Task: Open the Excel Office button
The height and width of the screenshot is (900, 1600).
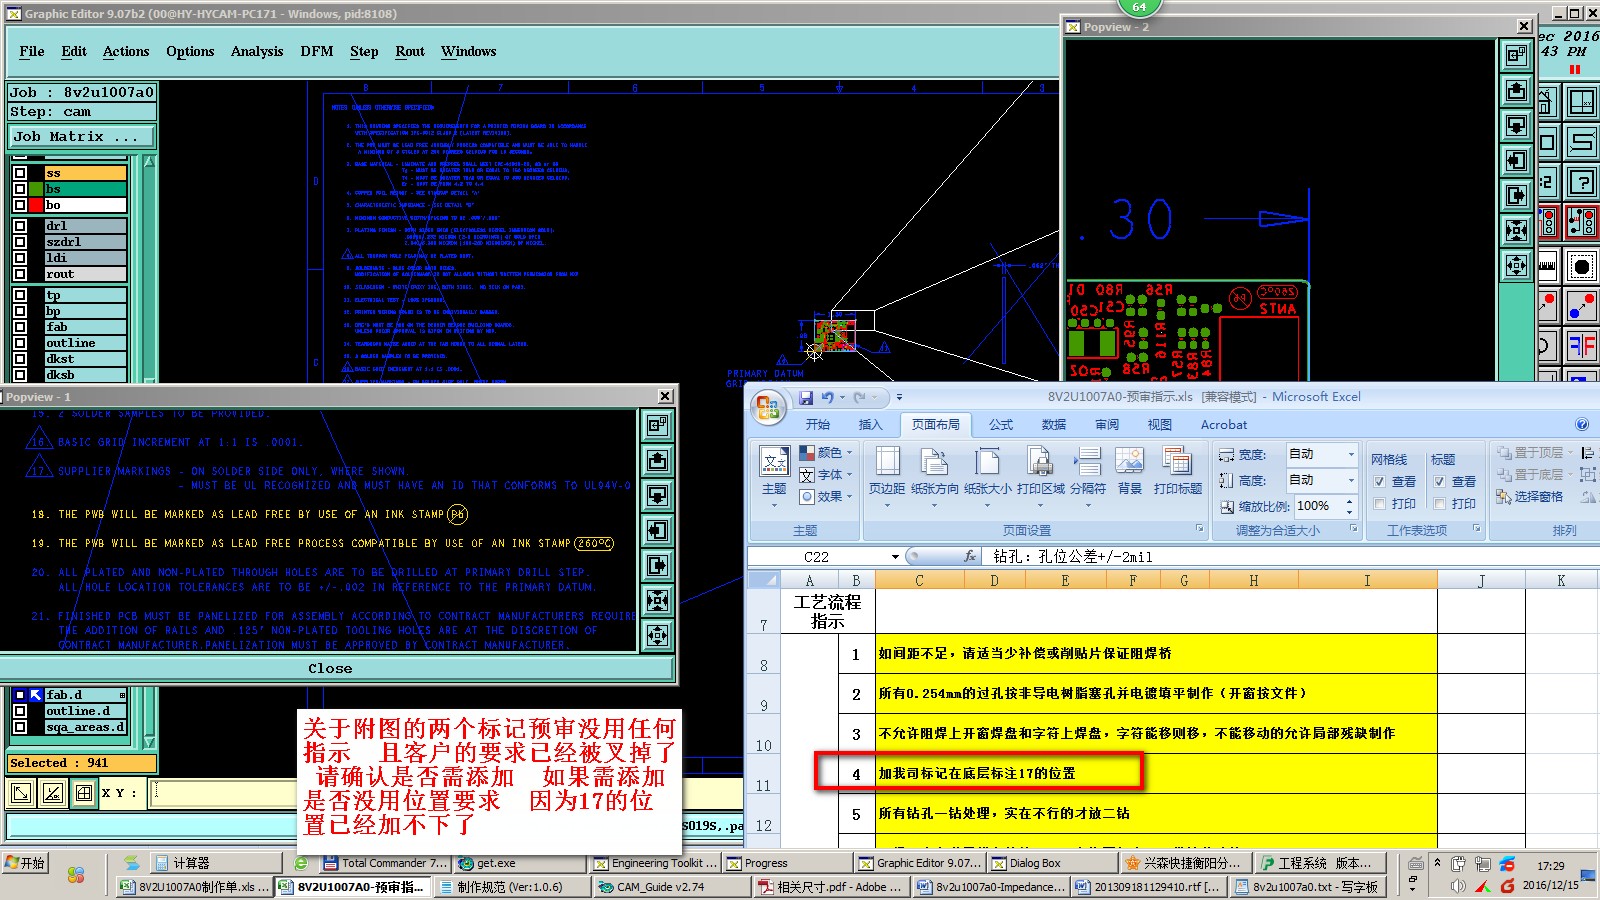Action: 768,407
